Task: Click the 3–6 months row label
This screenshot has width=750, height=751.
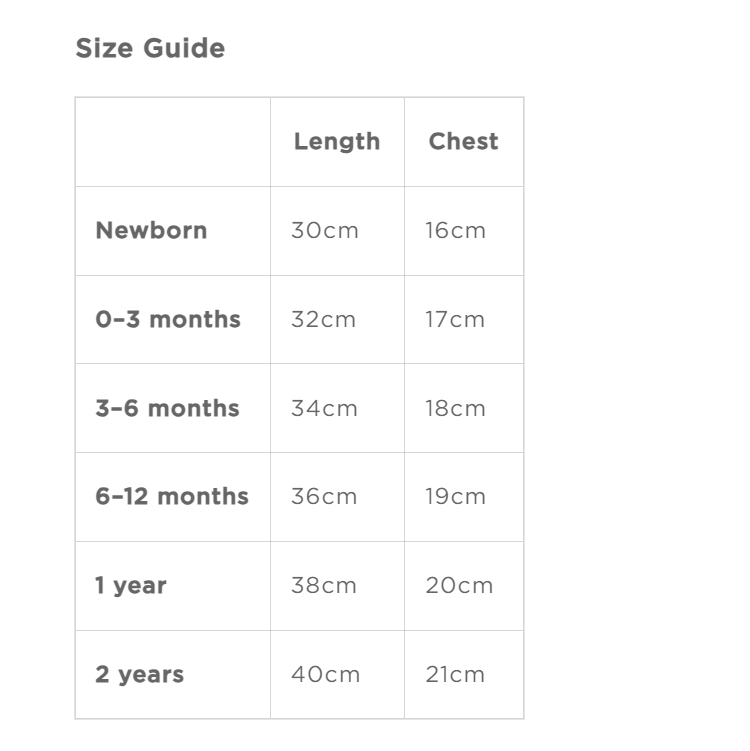Action: click(x=167, y=408)
